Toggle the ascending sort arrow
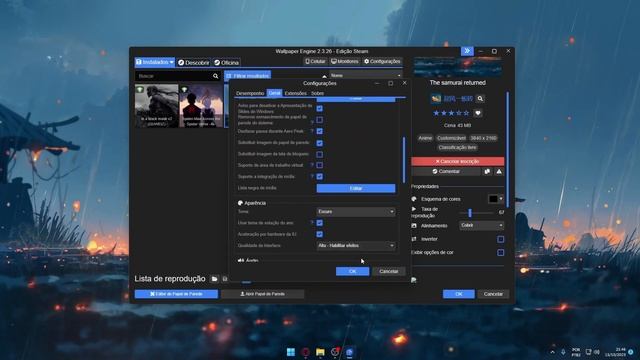Viewport: 640px width, 360px height. 324,76
